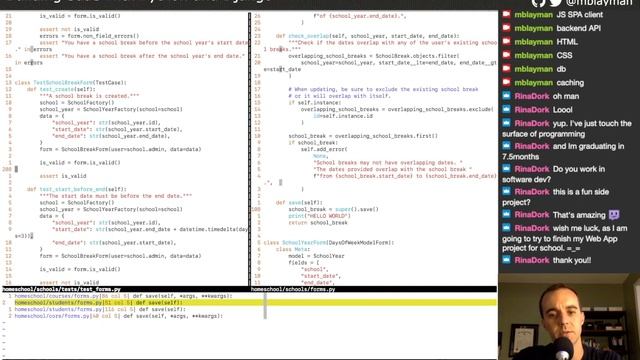Open RinaDork's profile from "thank you!!" message
Screen dimensions: 640x360
(x=532, y=260)
